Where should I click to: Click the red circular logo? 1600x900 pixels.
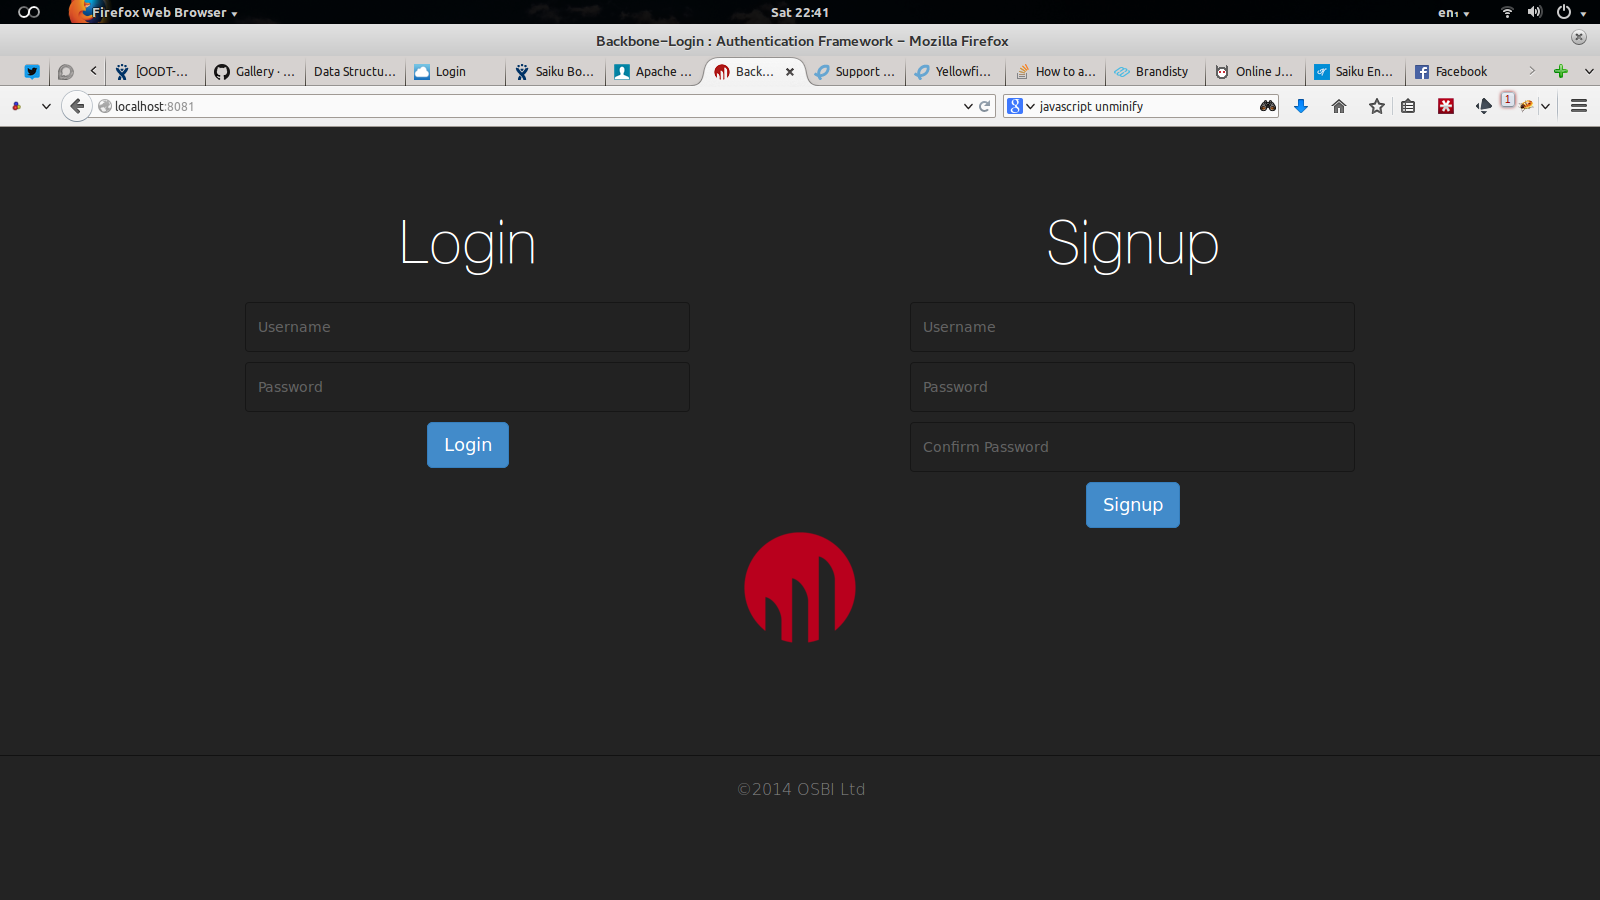800,587
